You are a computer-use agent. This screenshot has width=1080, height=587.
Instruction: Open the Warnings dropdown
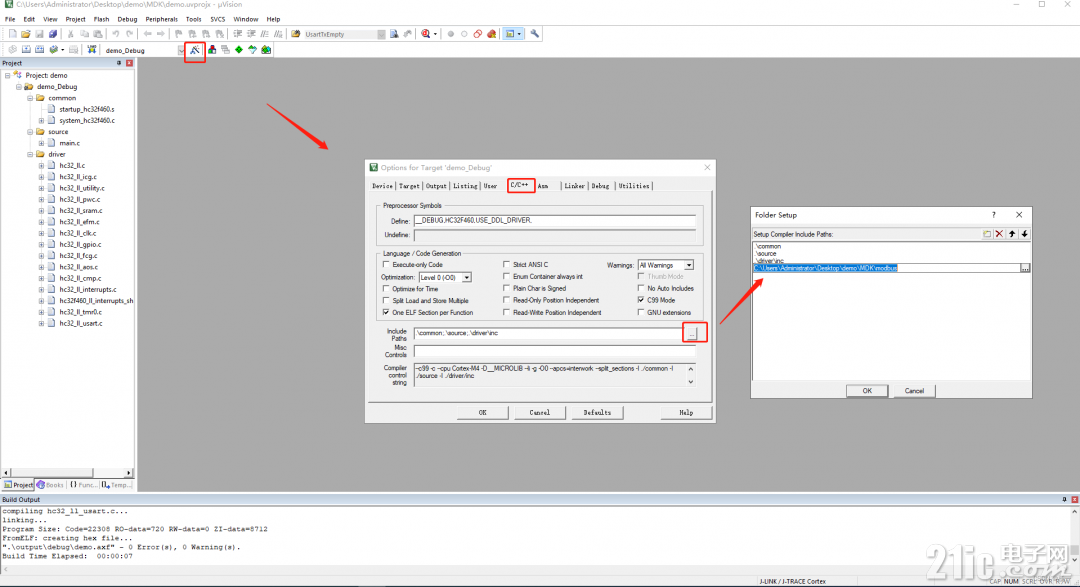coord(688,265)
